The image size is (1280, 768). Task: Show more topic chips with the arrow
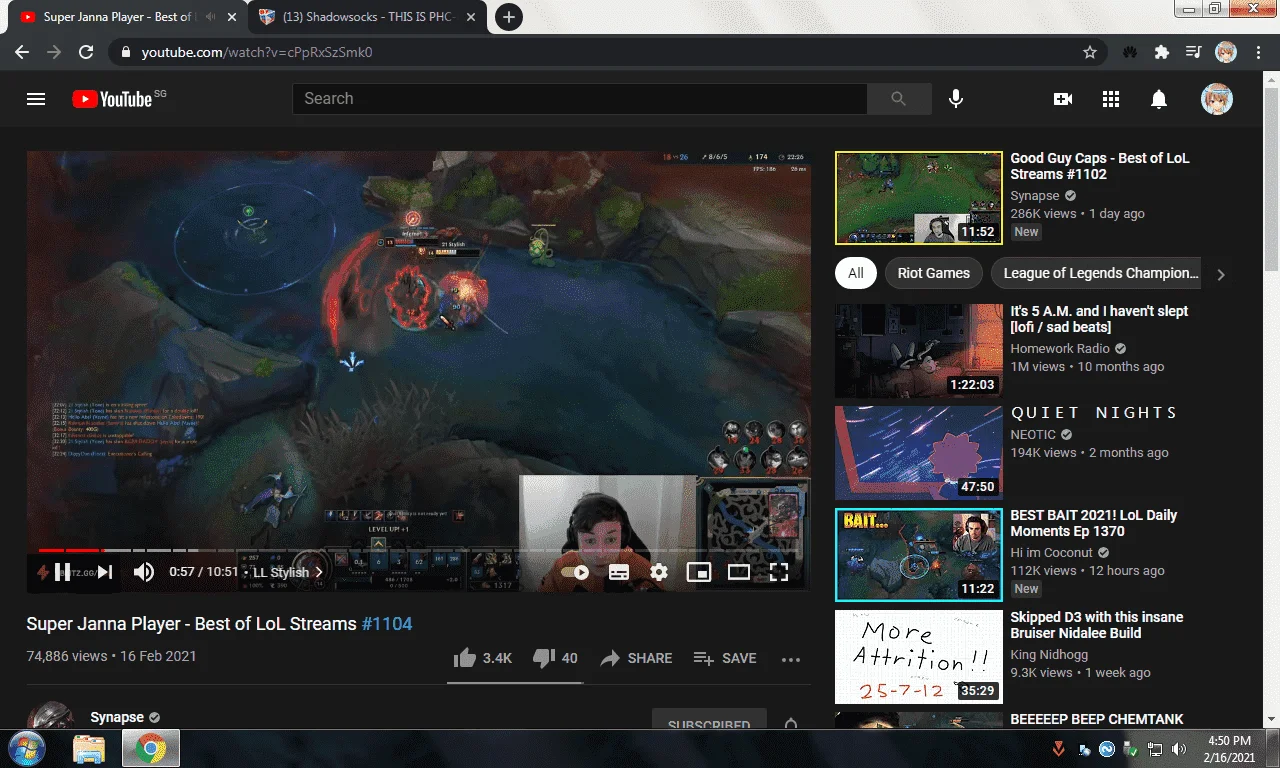pyautogui.click(x=1220, y=274)
